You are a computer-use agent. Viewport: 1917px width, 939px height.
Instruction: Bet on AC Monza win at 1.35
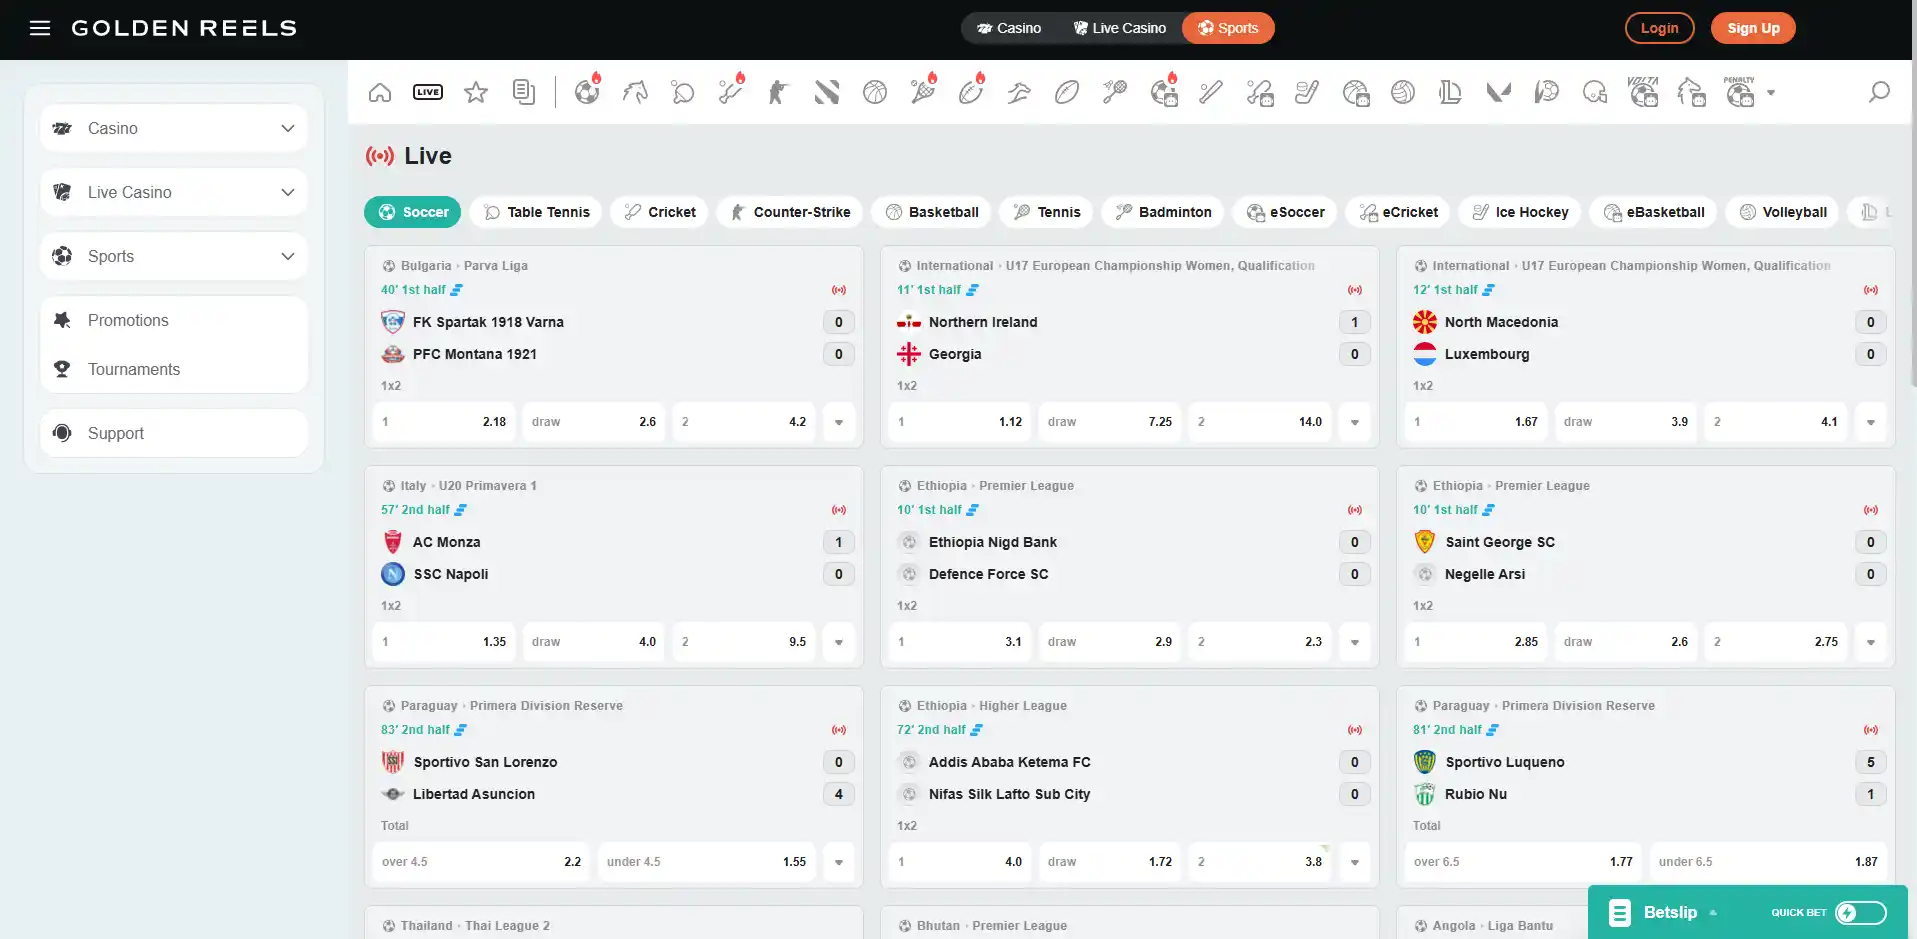444,642
